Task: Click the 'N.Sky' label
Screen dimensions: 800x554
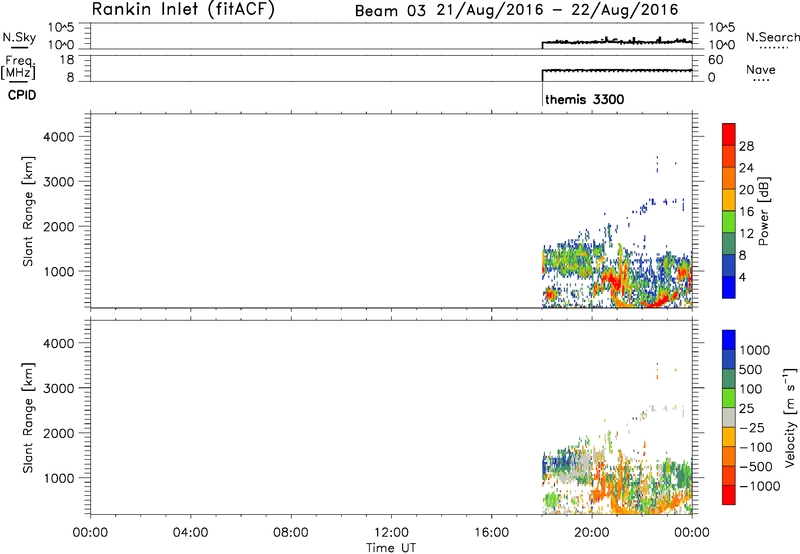Action: coord(19,37)
